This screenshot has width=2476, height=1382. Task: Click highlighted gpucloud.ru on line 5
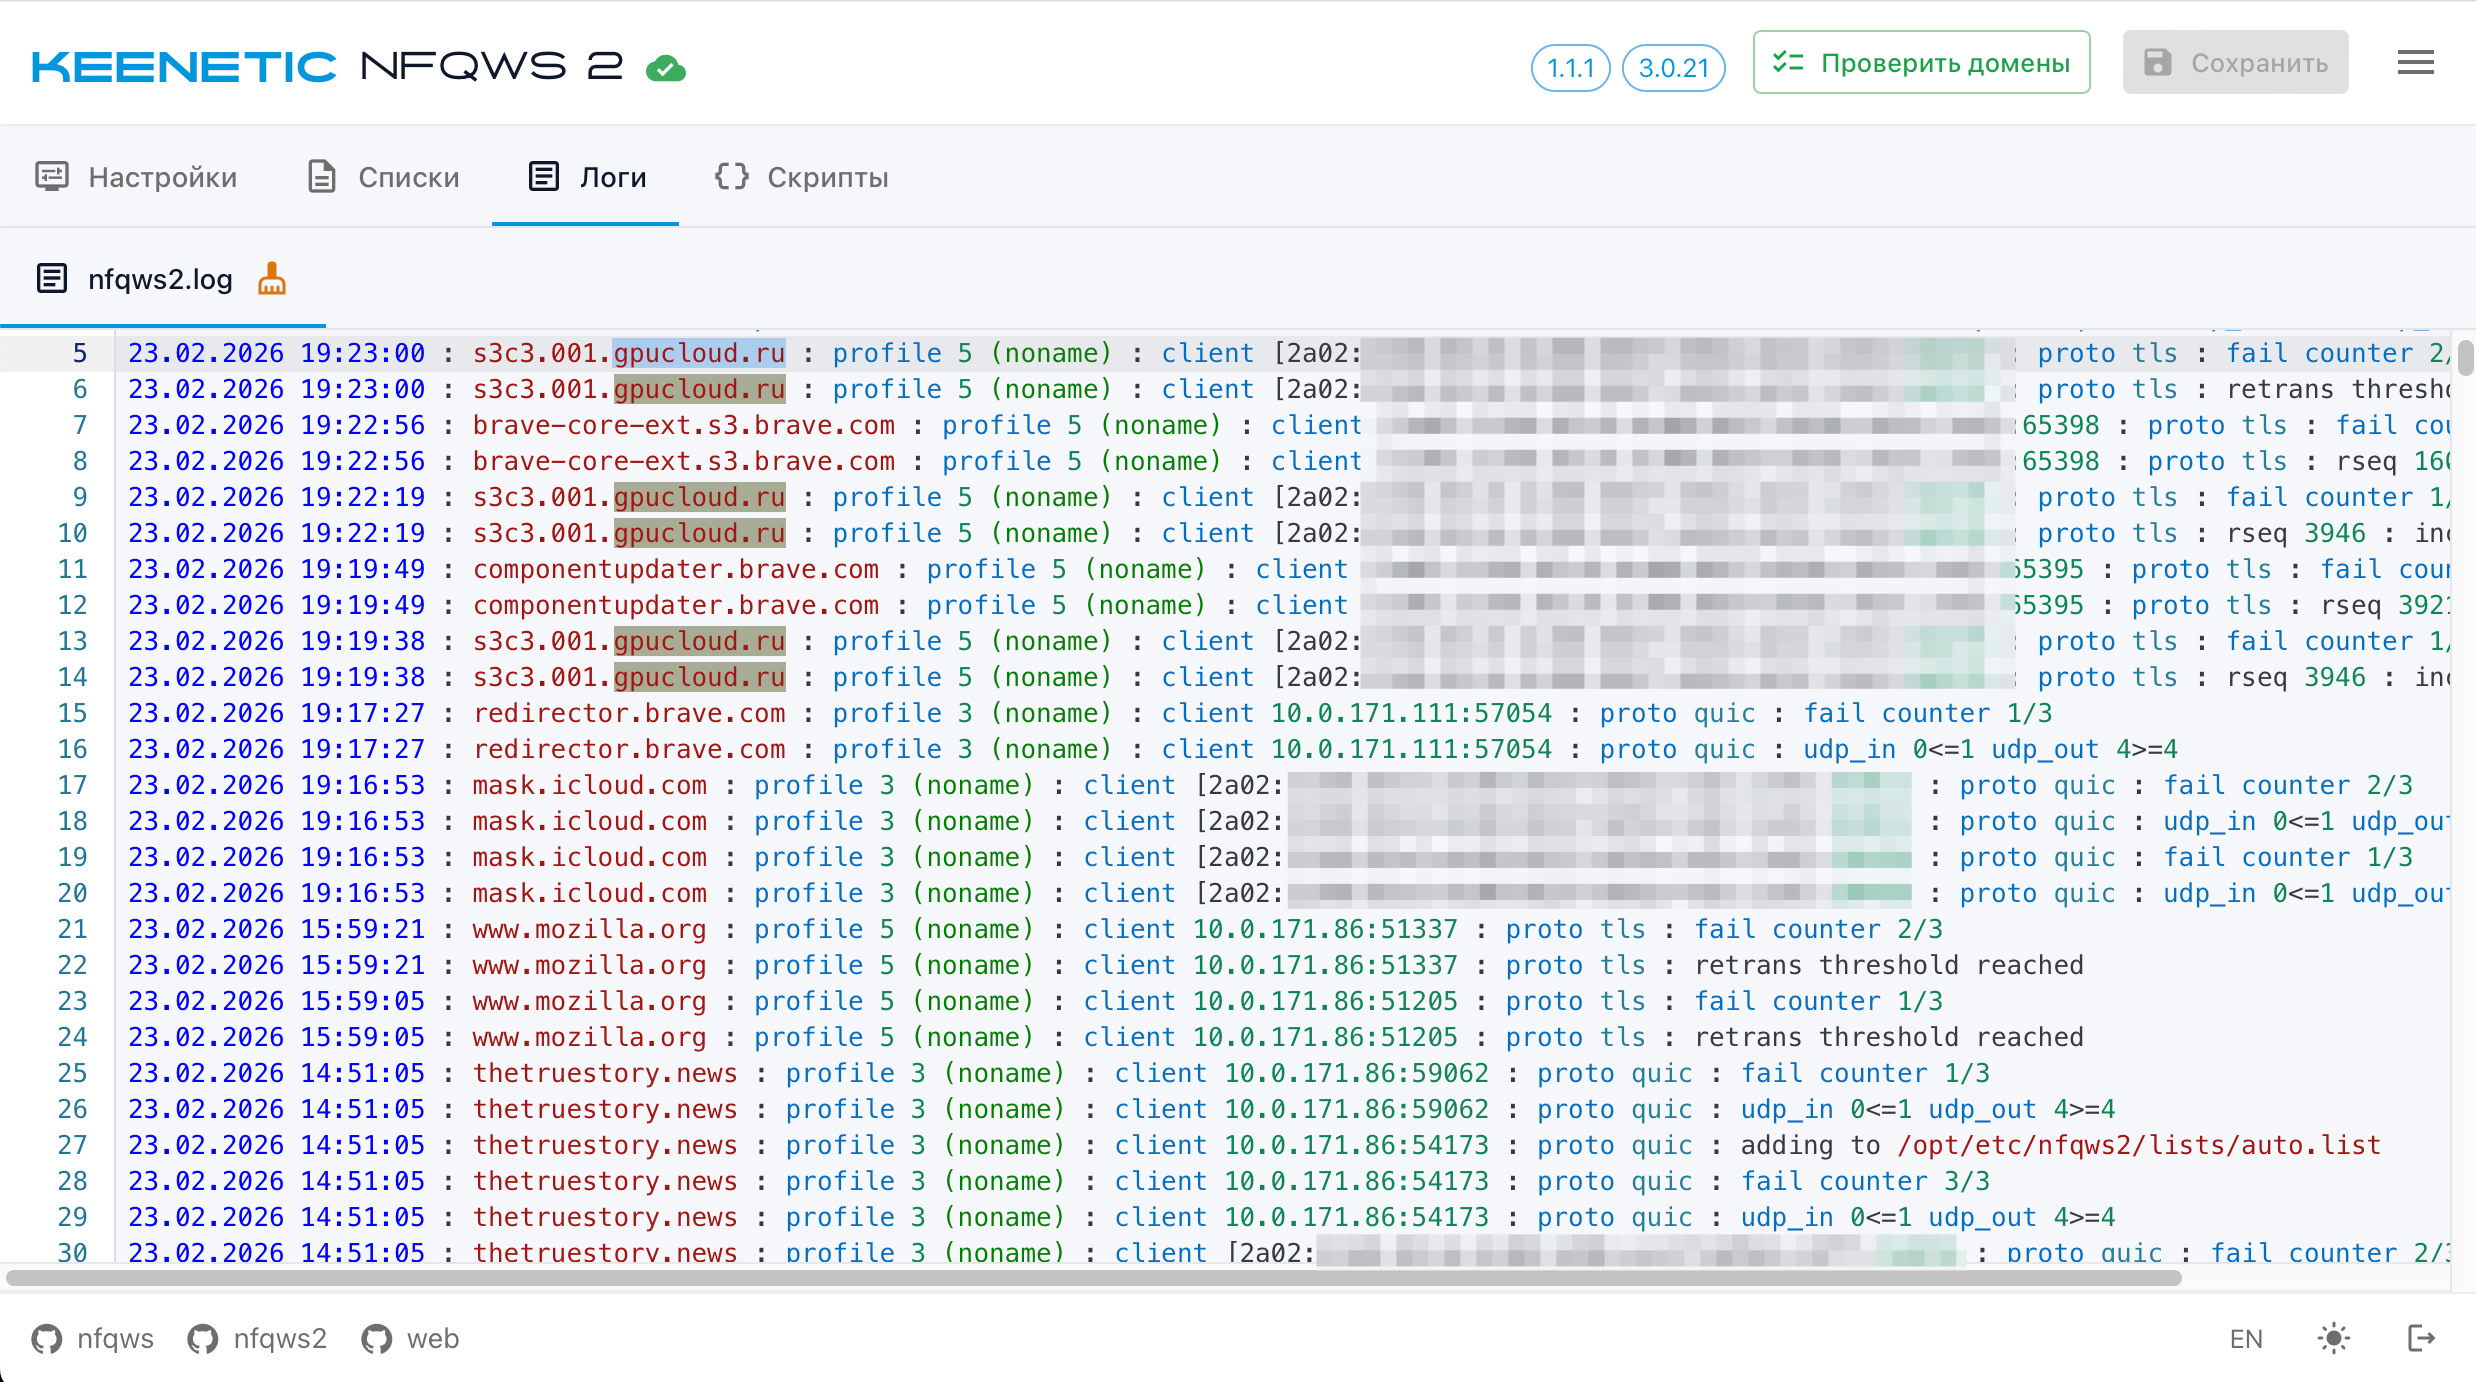699,353
